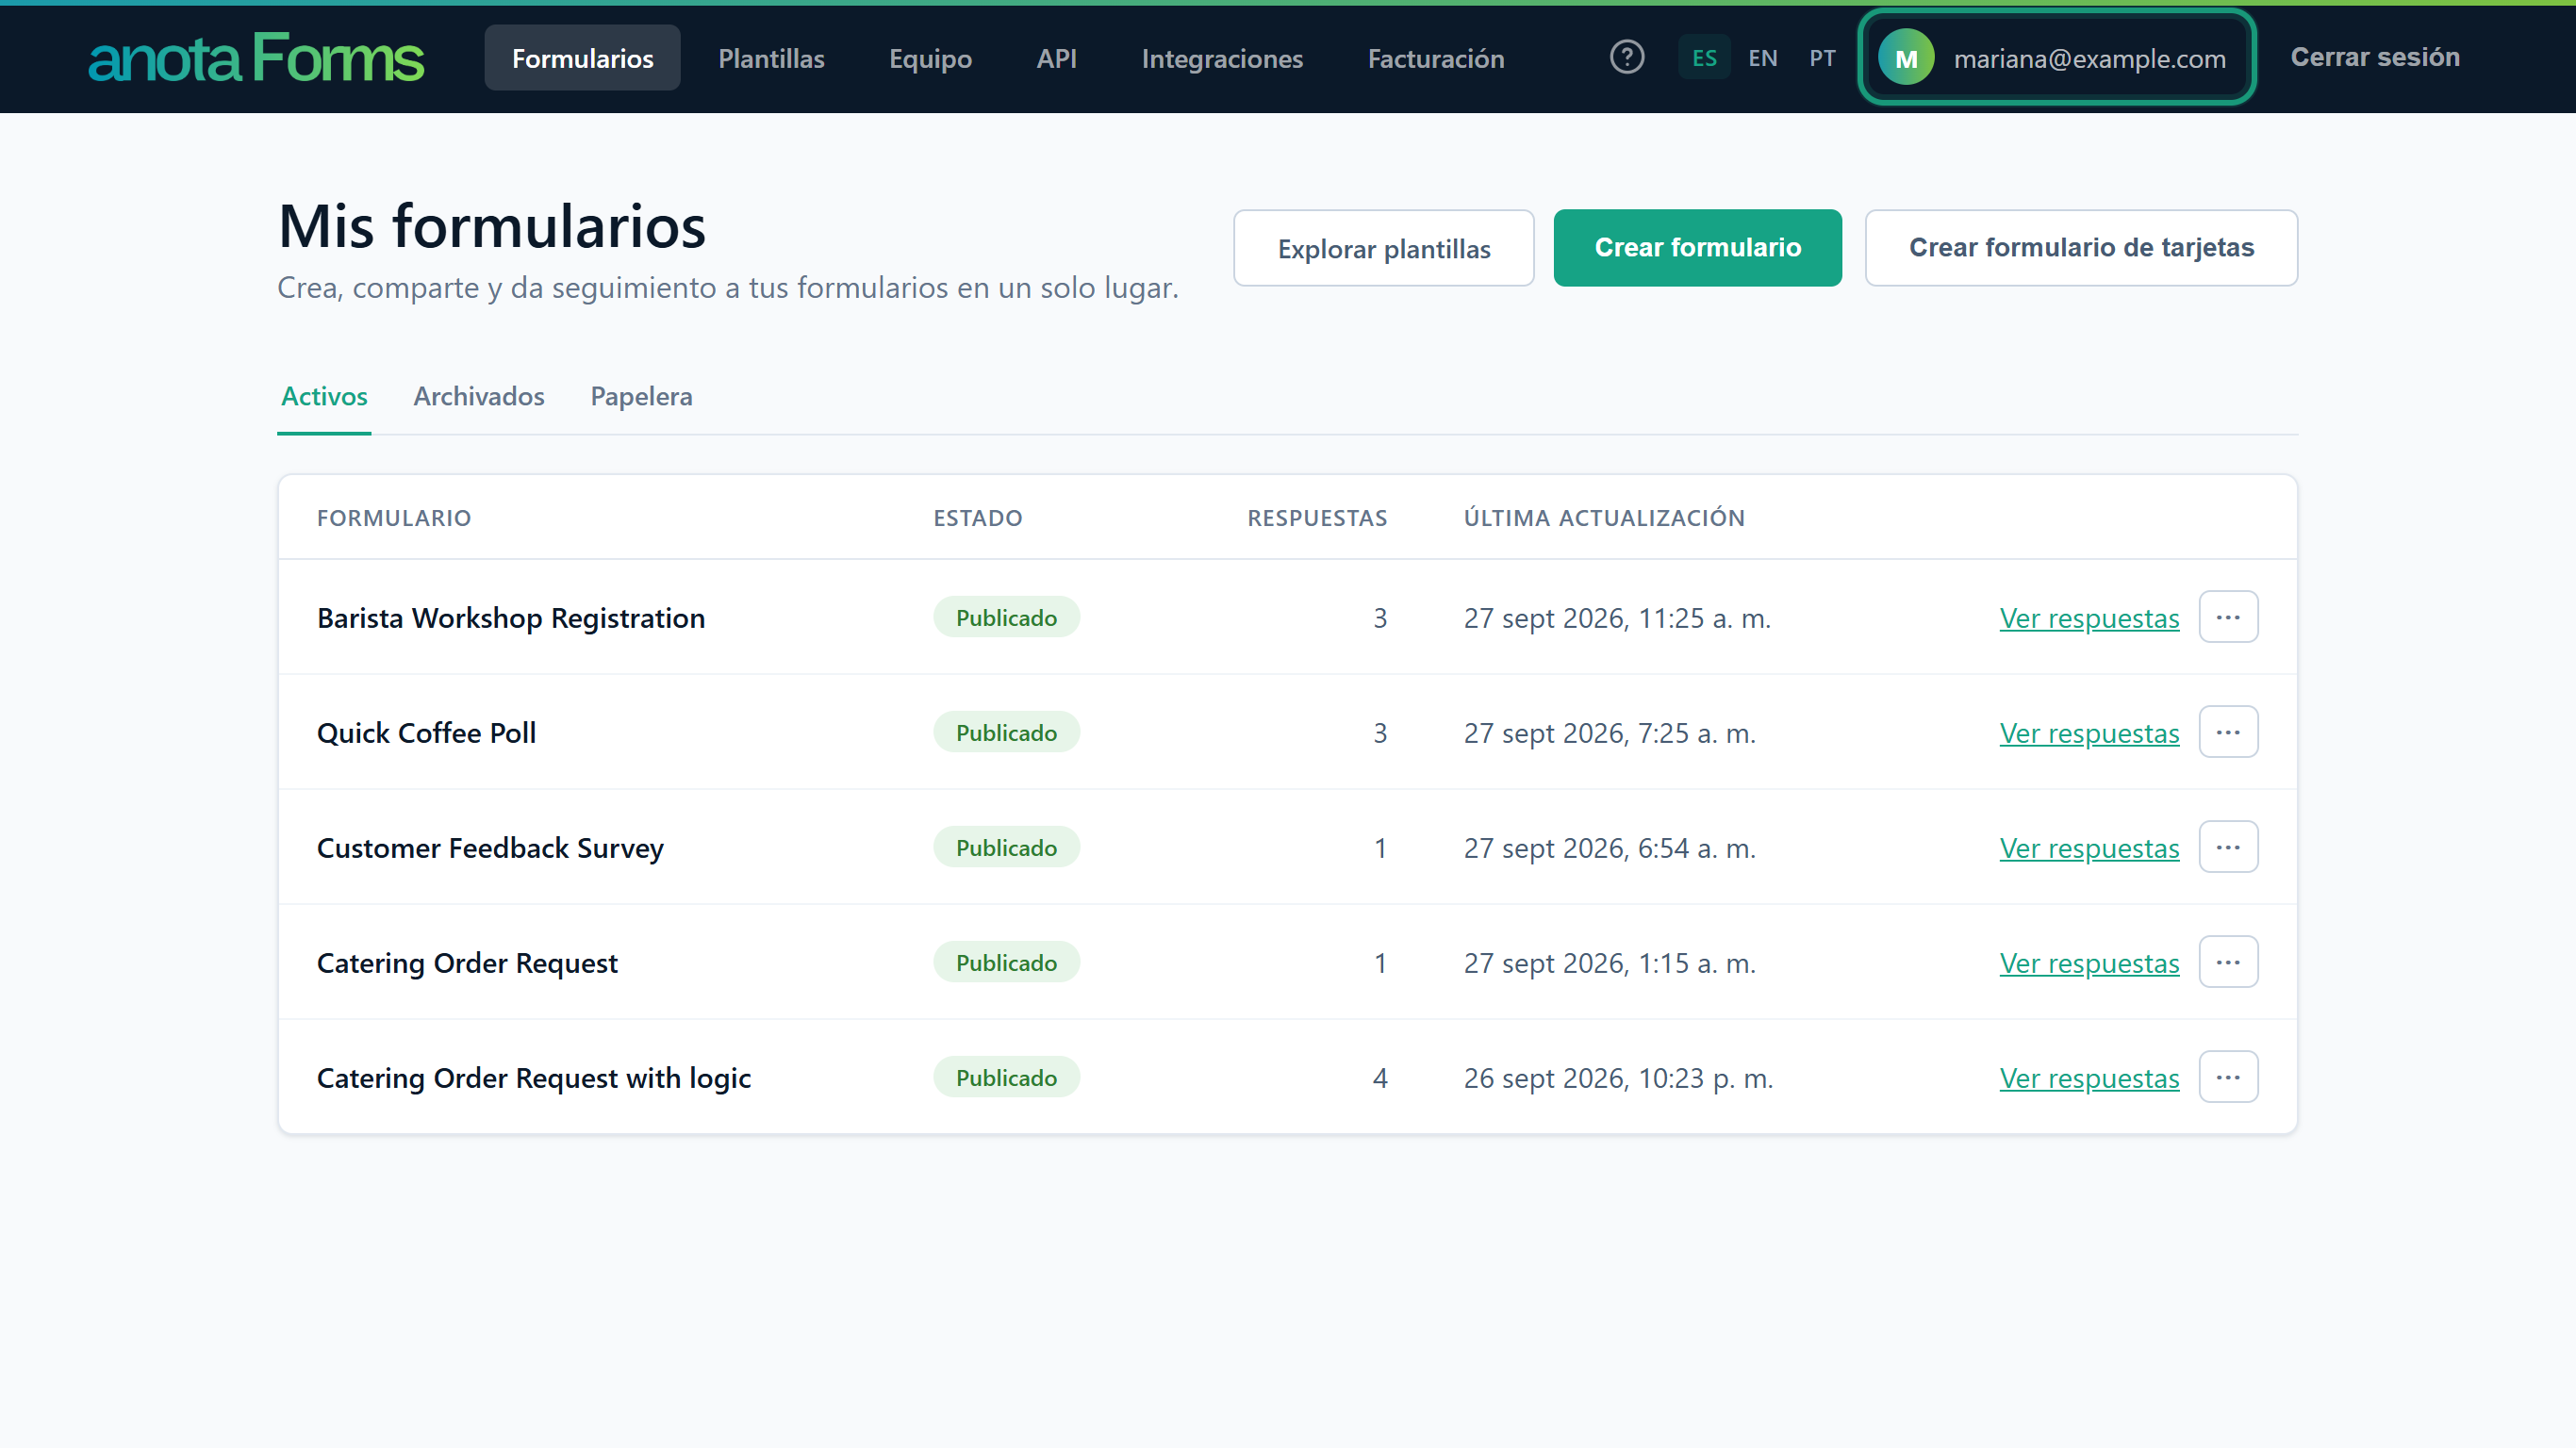Open the Plantillas nav item
The height and width of the screenshot is (1448, 2576).
771,58
